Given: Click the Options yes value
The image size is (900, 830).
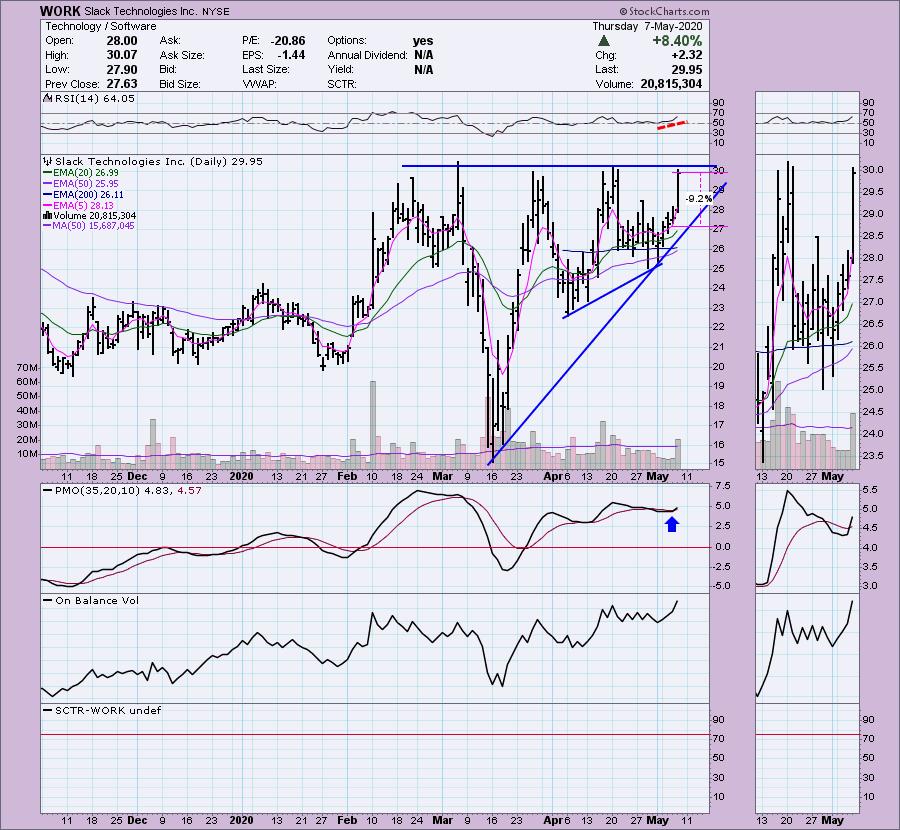Looking at the screenshot, I should point(423,41).
